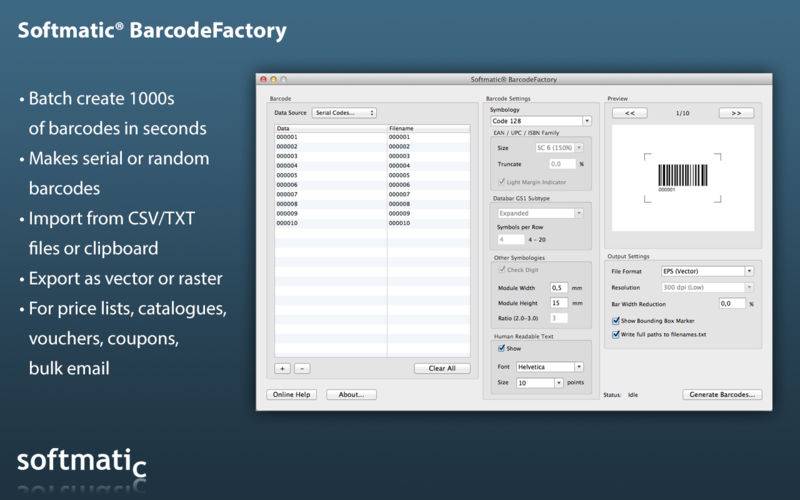This screenshot has width=800, height=500.
Task: Open the Size SC 6 dropdown
Action: click(559, 147)
